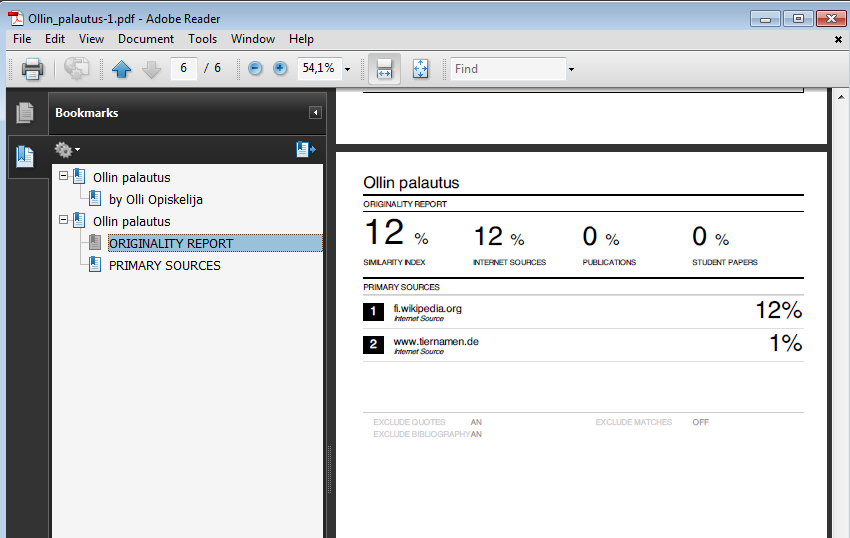Screen dimensions: 850x538
Task: Click the page number field showing 6
Action: [184, 68]
